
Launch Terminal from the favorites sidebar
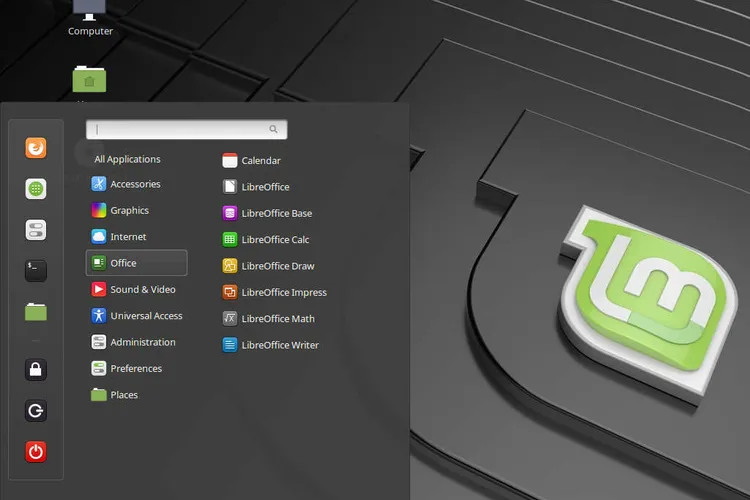tap(36, 270)
